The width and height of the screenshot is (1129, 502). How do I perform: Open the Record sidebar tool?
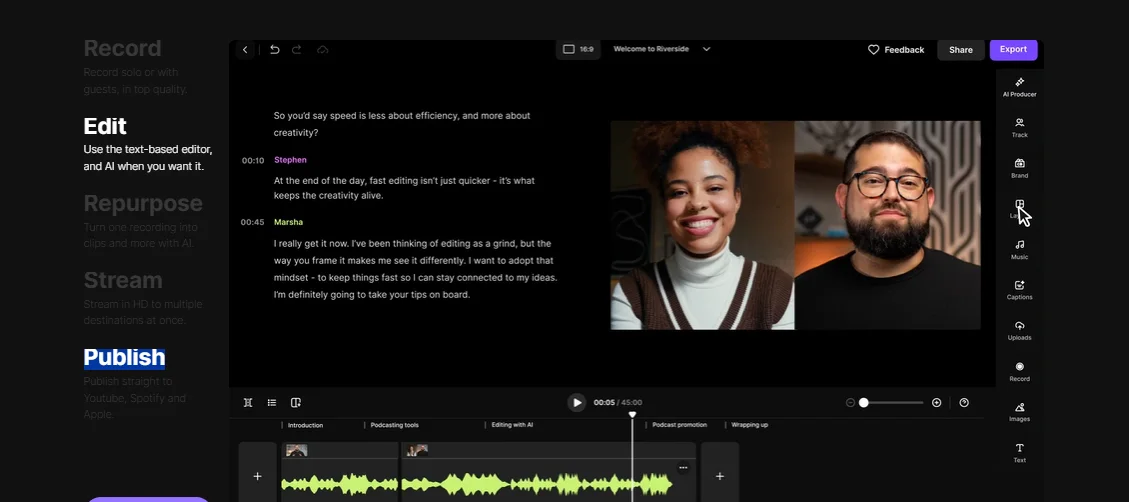click(1019, 372)
